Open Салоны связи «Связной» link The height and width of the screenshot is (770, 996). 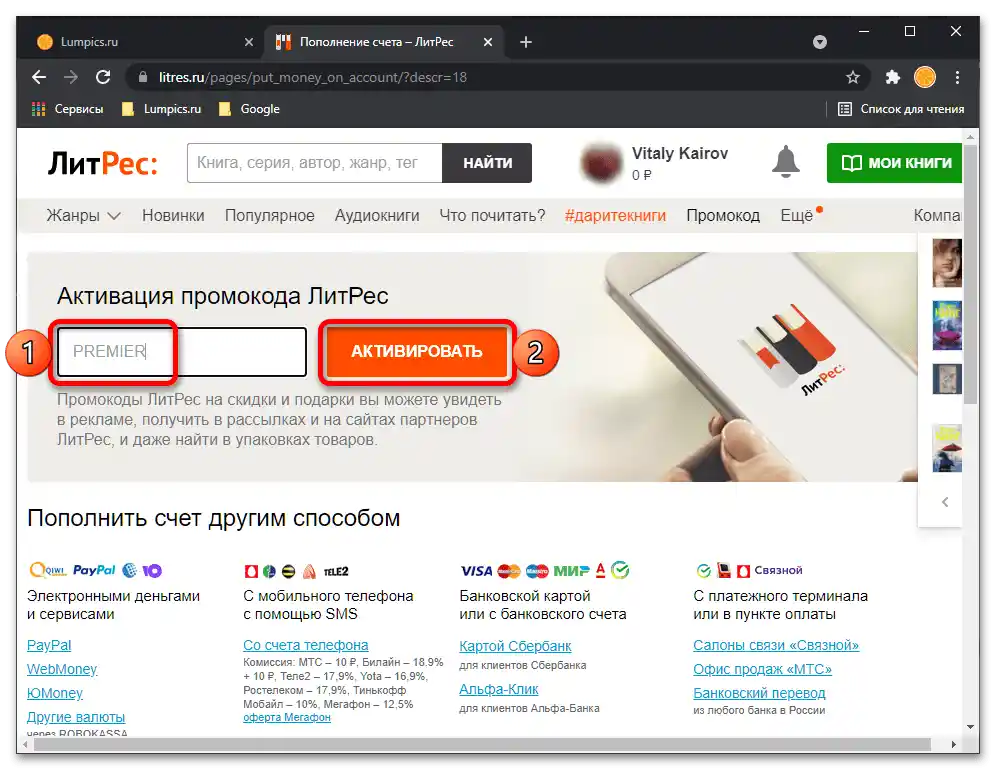(776, 645)
